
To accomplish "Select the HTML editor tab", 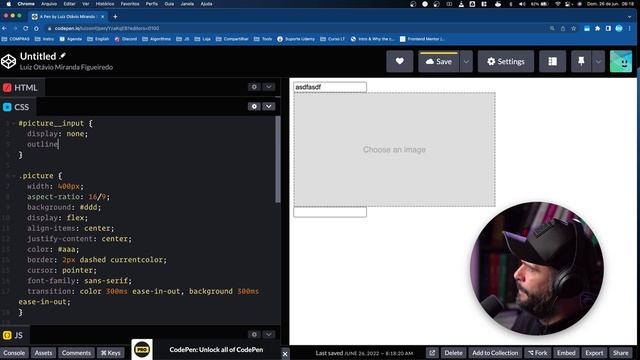I will point(21,88).
